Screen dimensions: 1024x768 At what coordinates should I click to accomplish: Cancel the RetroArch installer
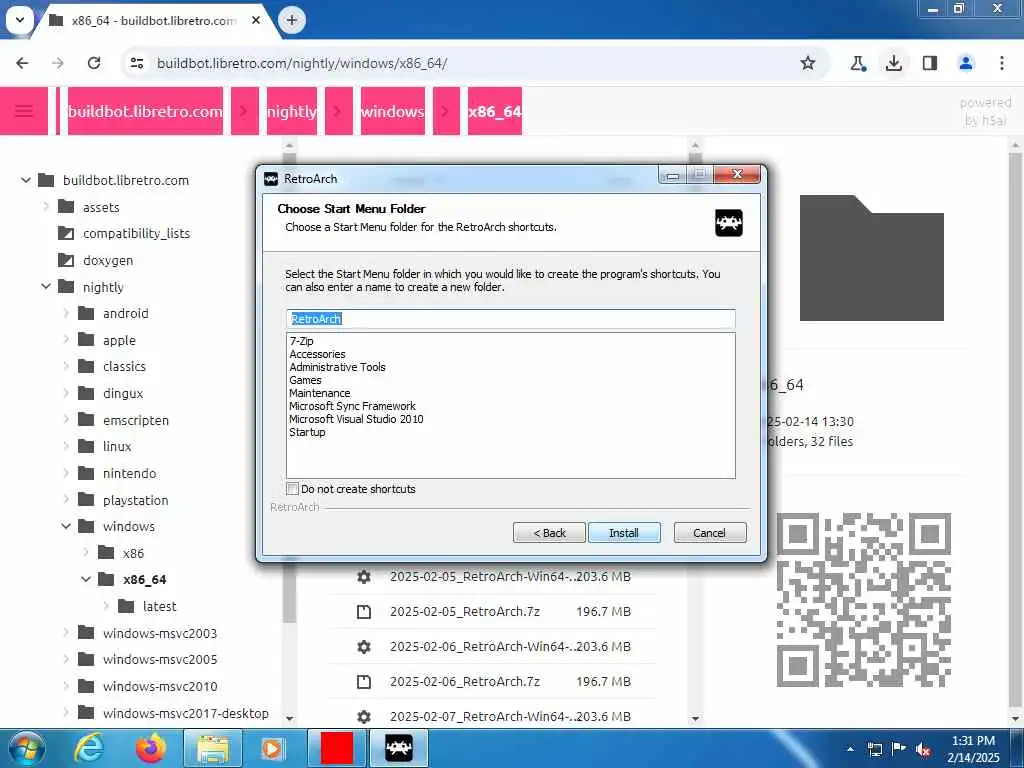click(709, 533)
